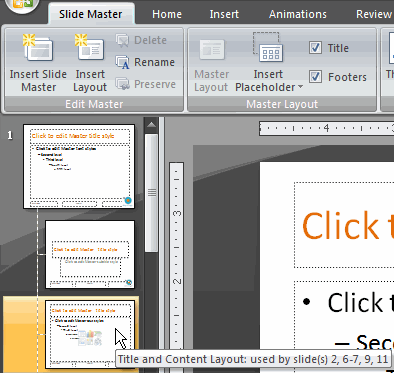The height and width of the screenshot is (373, 394).
Task: Switch to the Slide Master tab
Action: point(91,14)
